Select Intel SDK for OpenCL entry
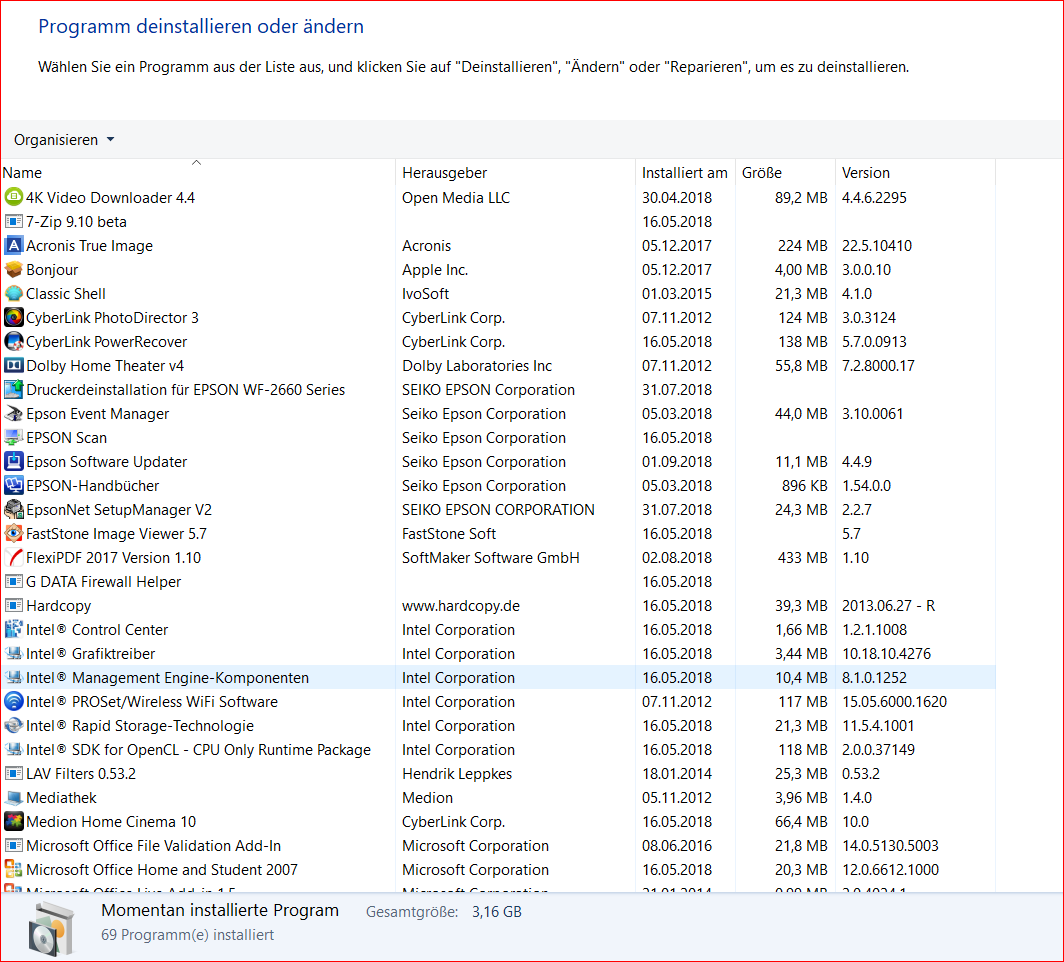1064x962 pixels. coord(498,750)
